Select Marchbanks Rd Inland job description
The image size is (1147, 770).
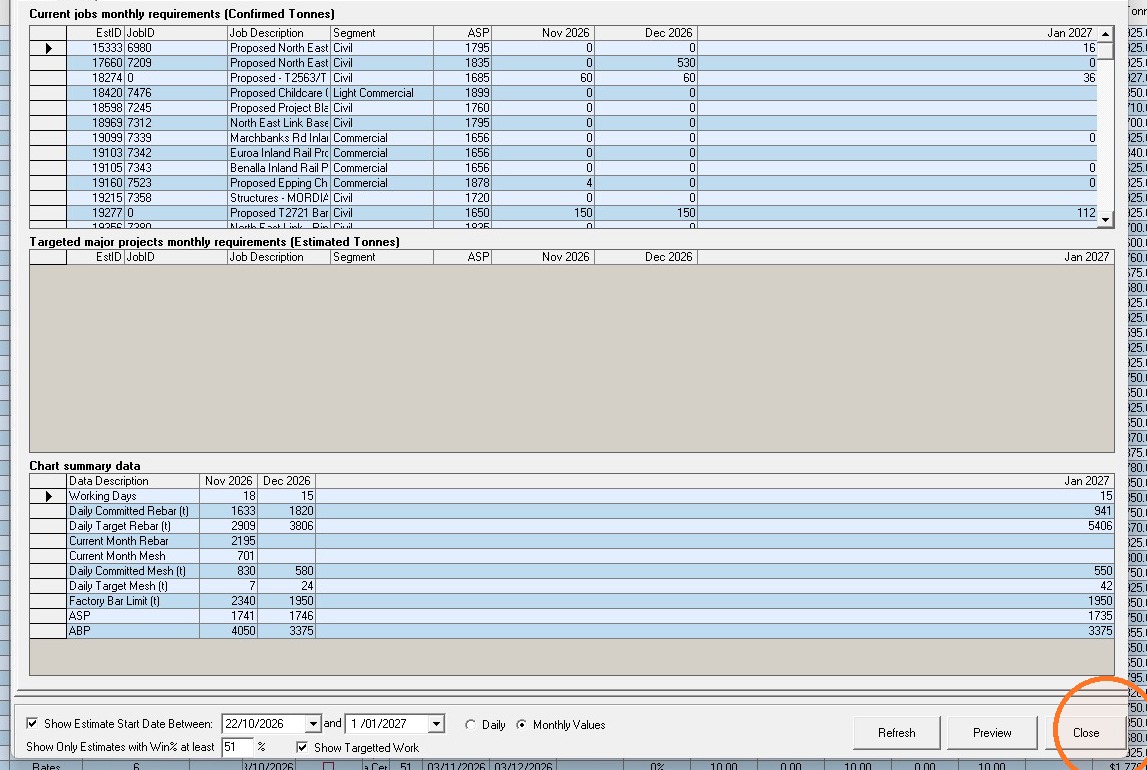click(x=279, y=138)
